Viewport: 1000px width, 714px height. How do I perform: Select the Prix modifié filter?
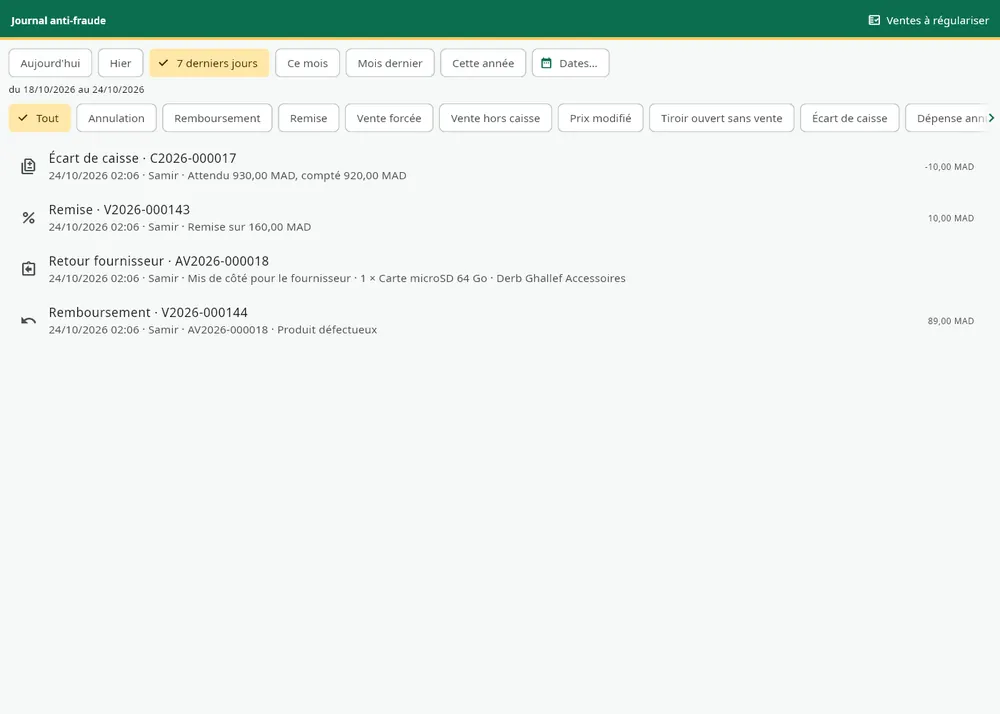coord(600,118)
